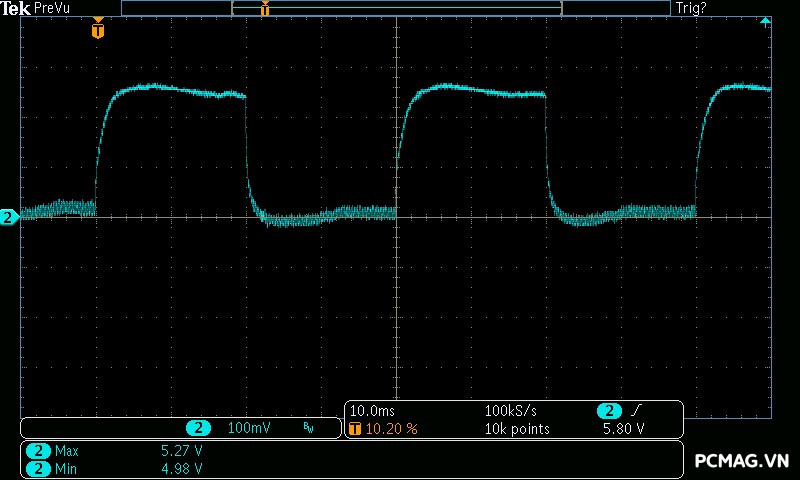Screen dimensions: 800x480
Task: Click the trigger source channel 2 badge
Action: (x=608, y=411)
